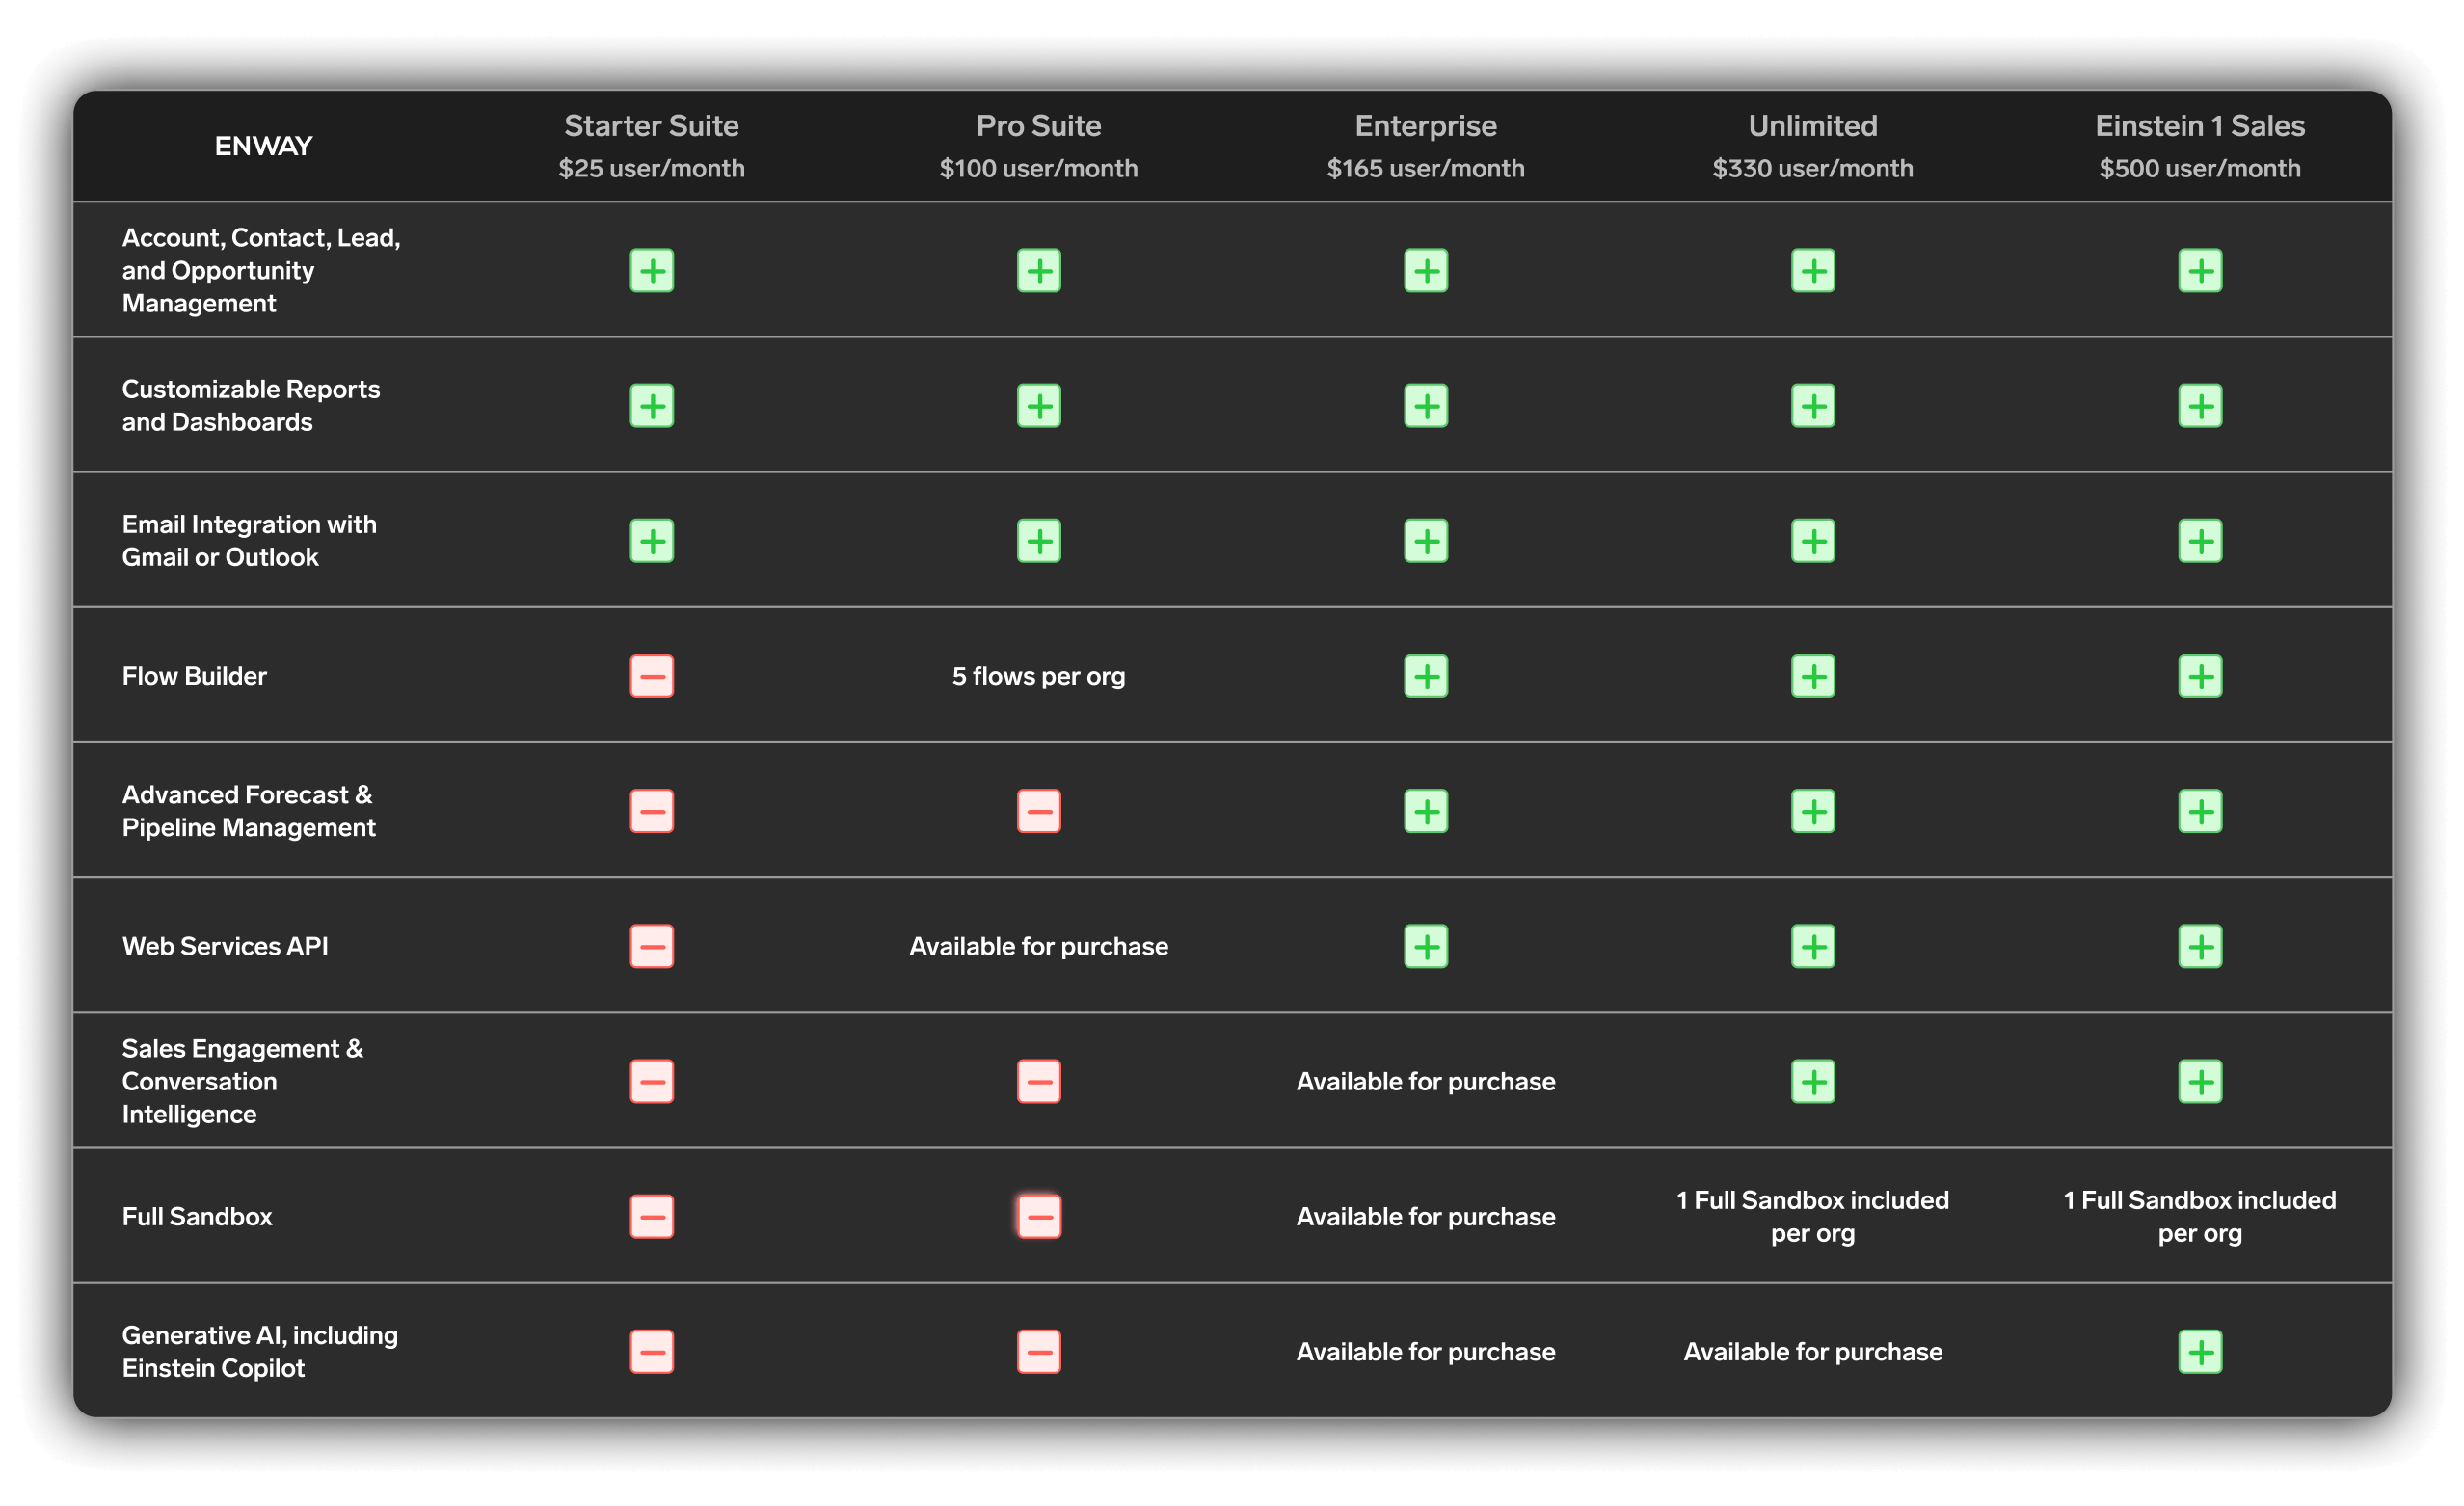Click the red minus for Advanced Forecast under Starter Suite
Viewport: 2464px width, 1506px height.
coord(652,811)
